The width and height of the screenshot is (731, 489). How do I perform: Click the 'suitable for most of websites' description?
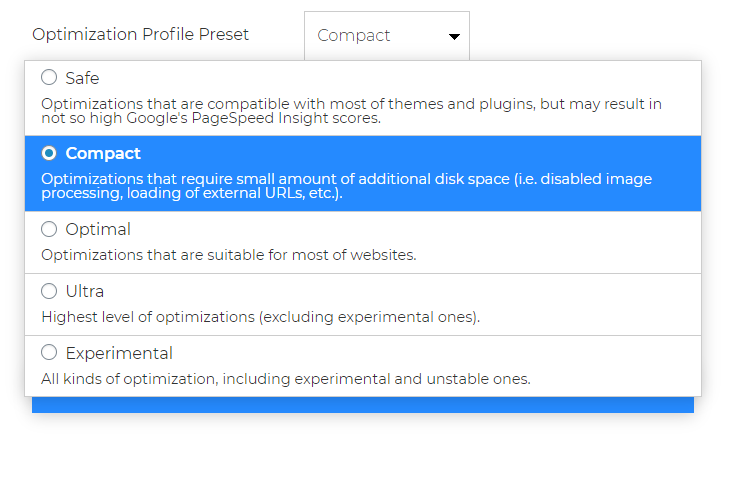(x=228, y=255)
